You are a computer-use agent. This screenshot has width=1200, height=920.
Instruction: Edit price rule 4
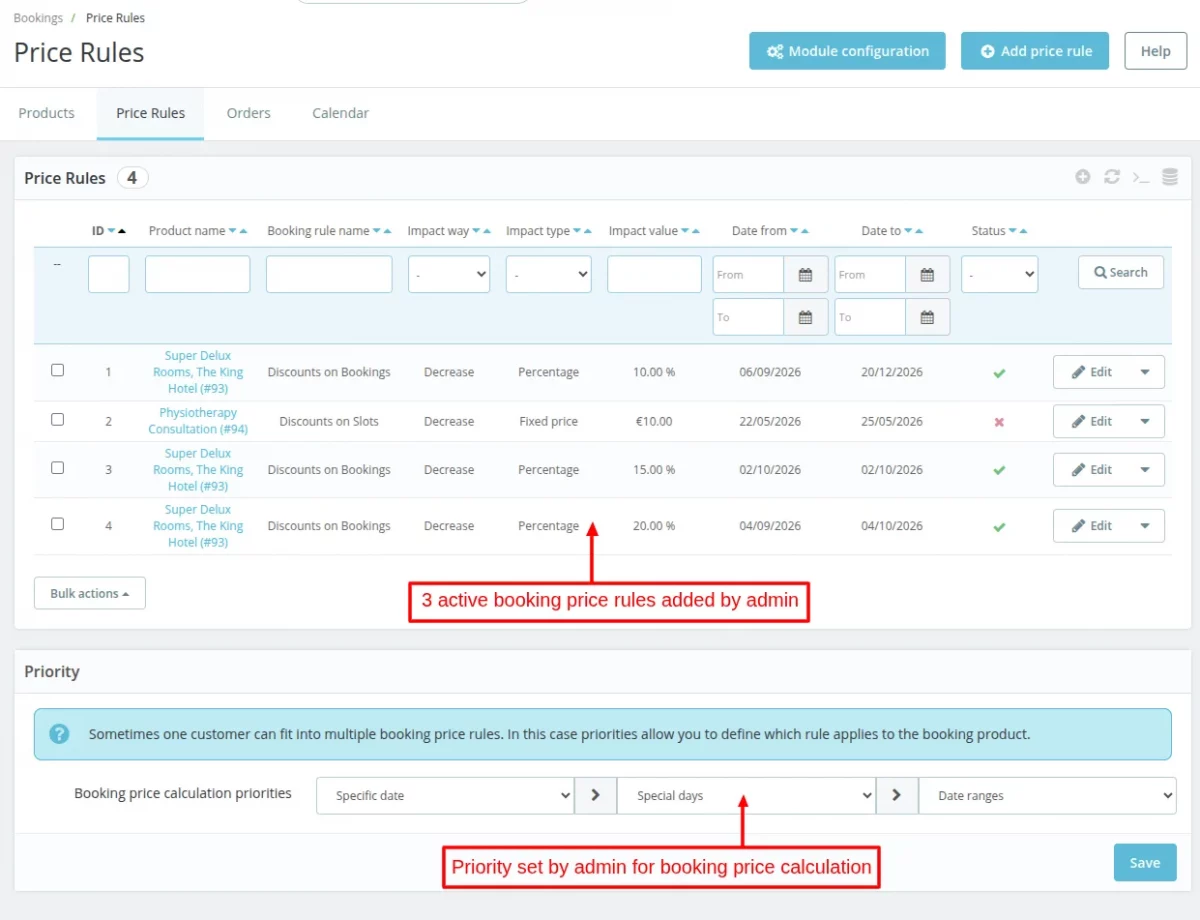click(1091, 526)
